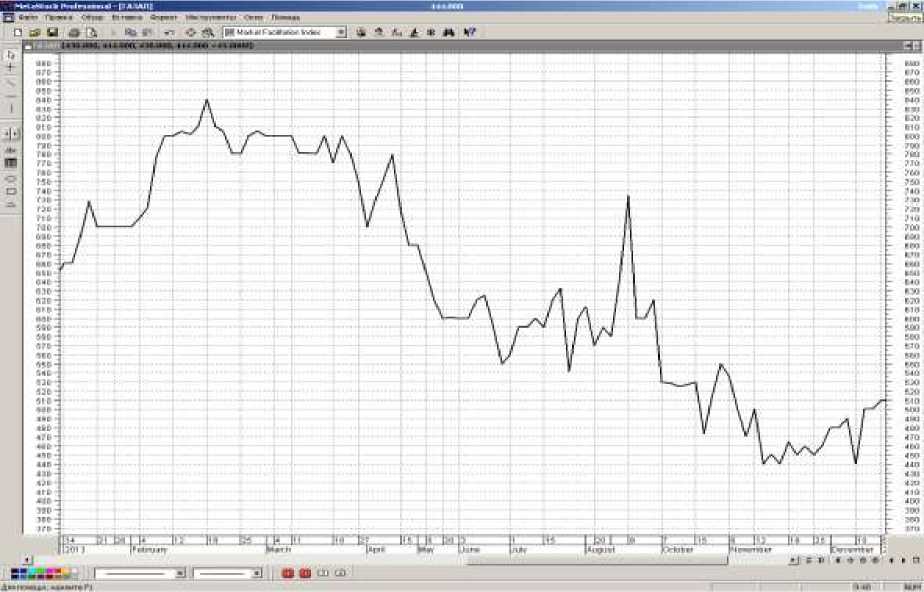Screen dimensions: 924x592
Task: Click the November label on date axis
Action: pos(751,550)
